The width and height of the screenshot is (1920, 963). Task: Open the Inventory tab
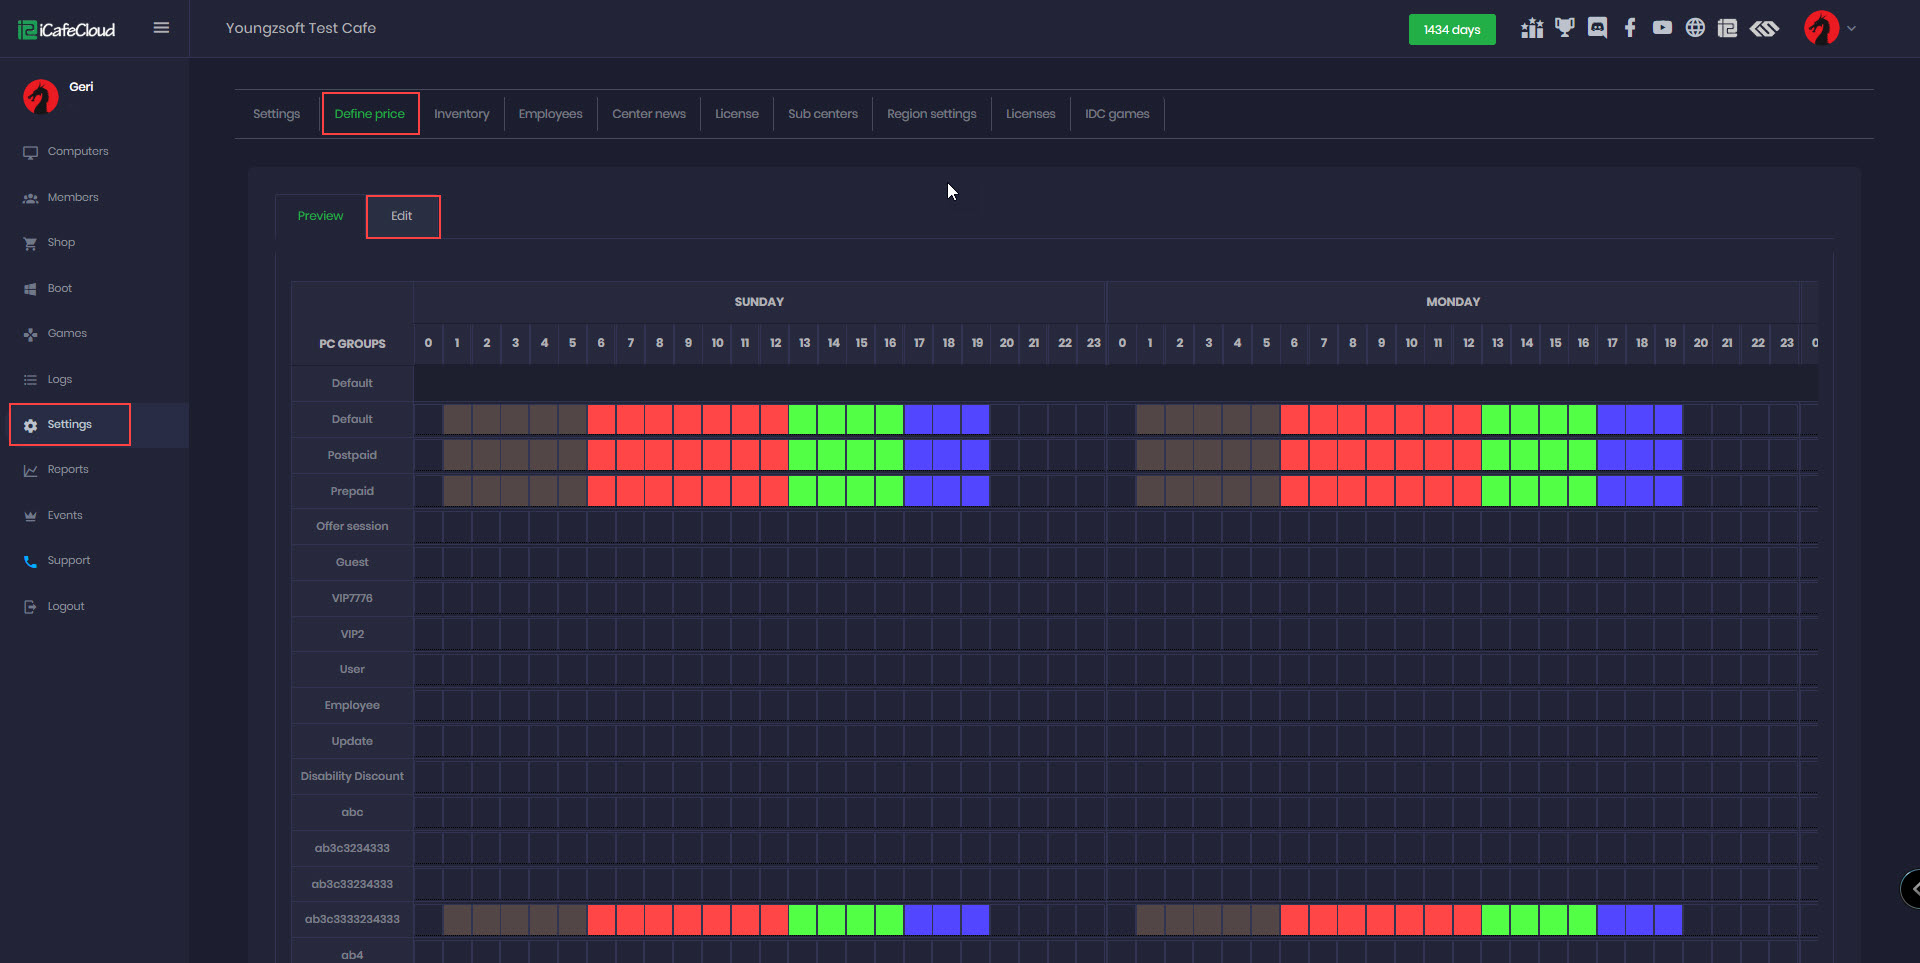(461, 114)
